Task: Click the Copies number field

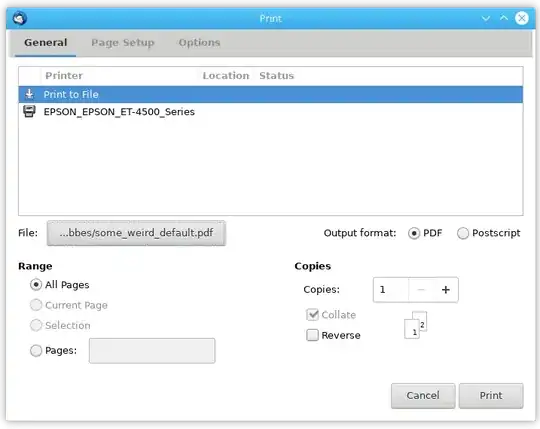Action: 391,290
